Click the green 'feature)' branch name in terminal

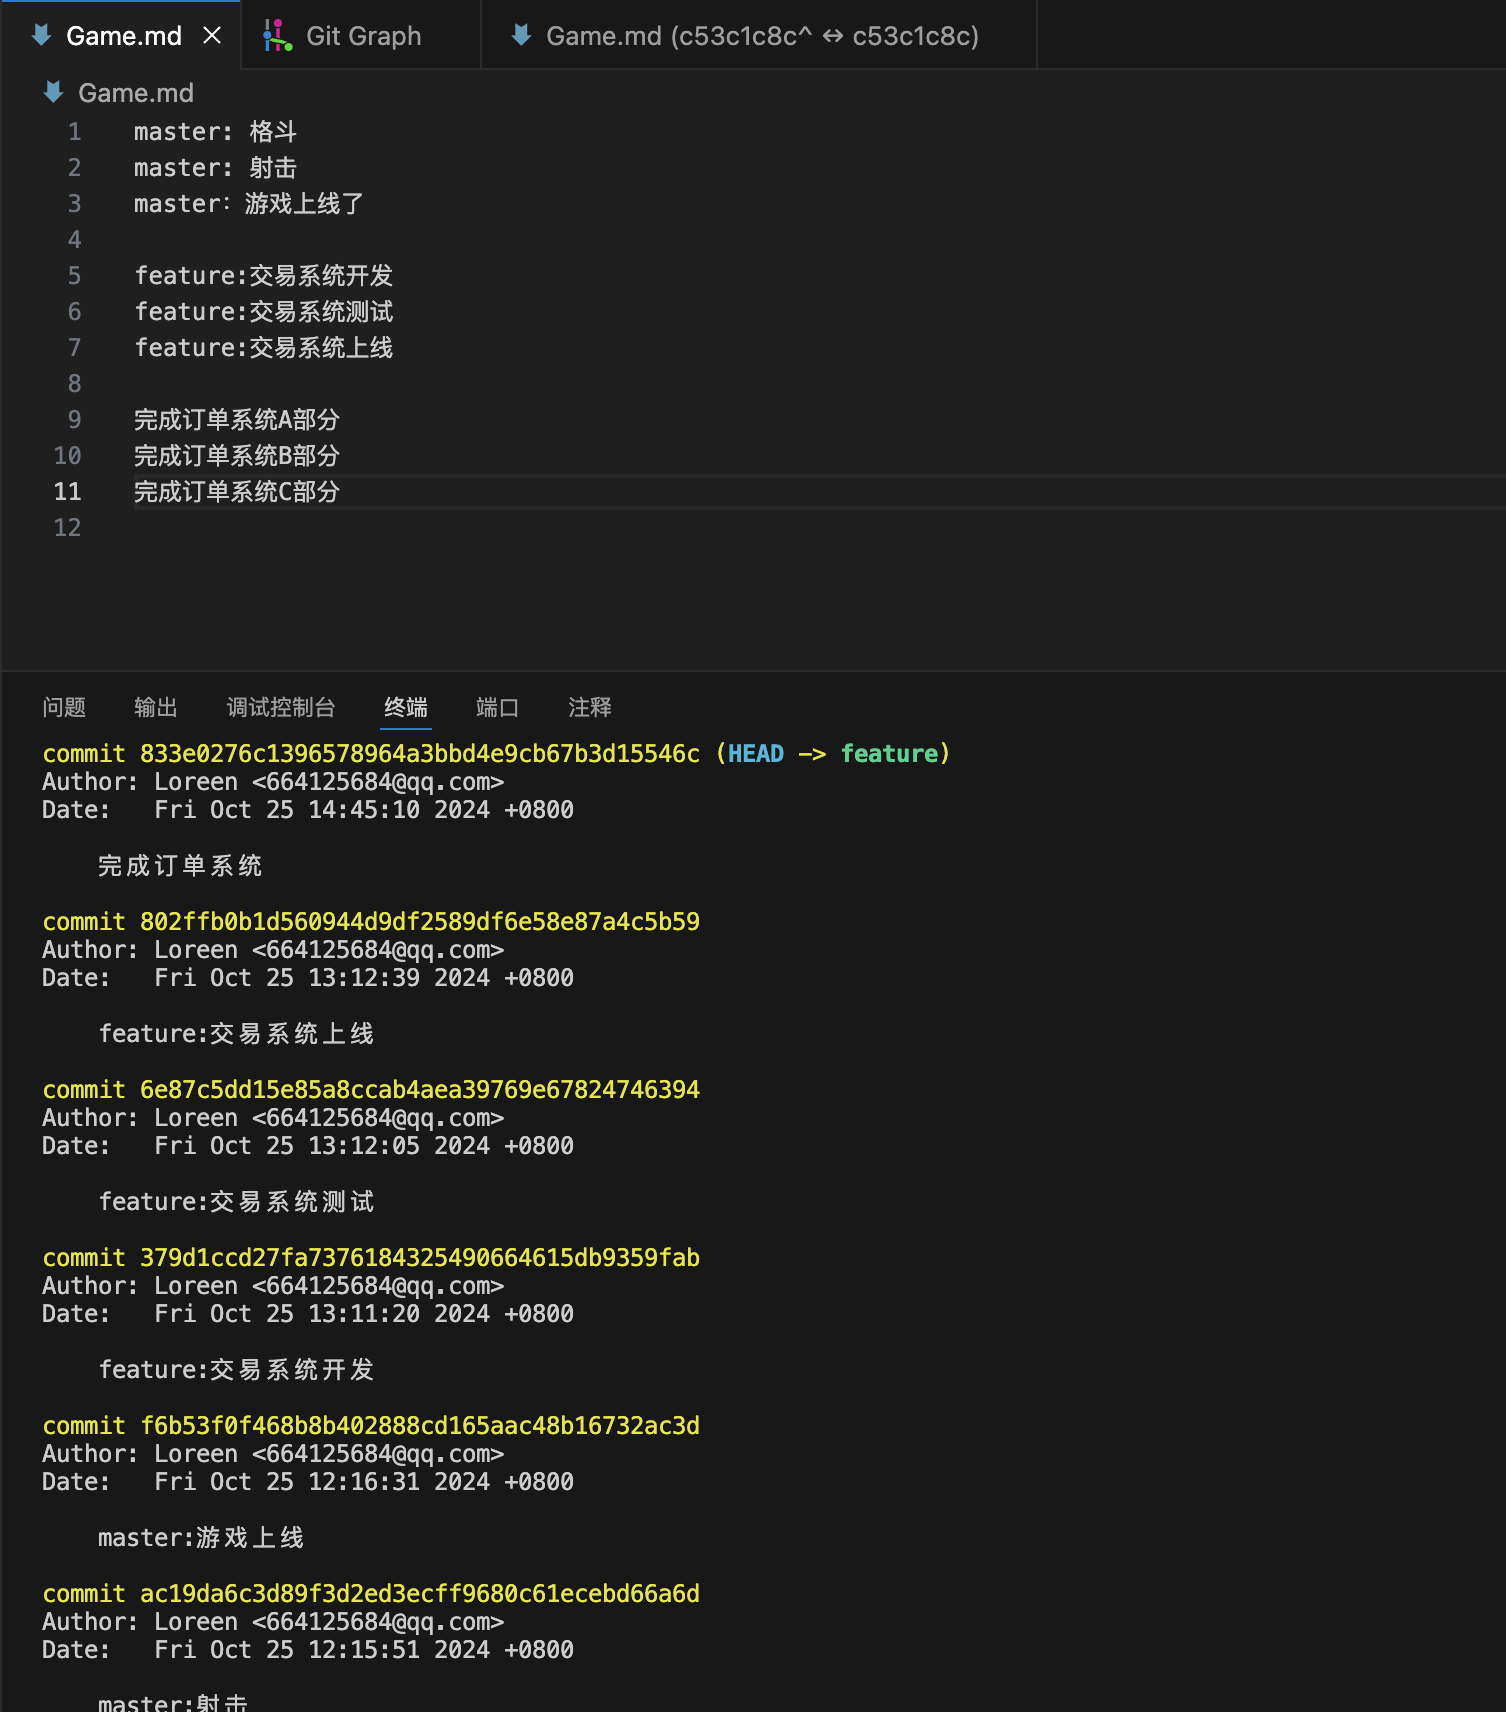point(895,754)
